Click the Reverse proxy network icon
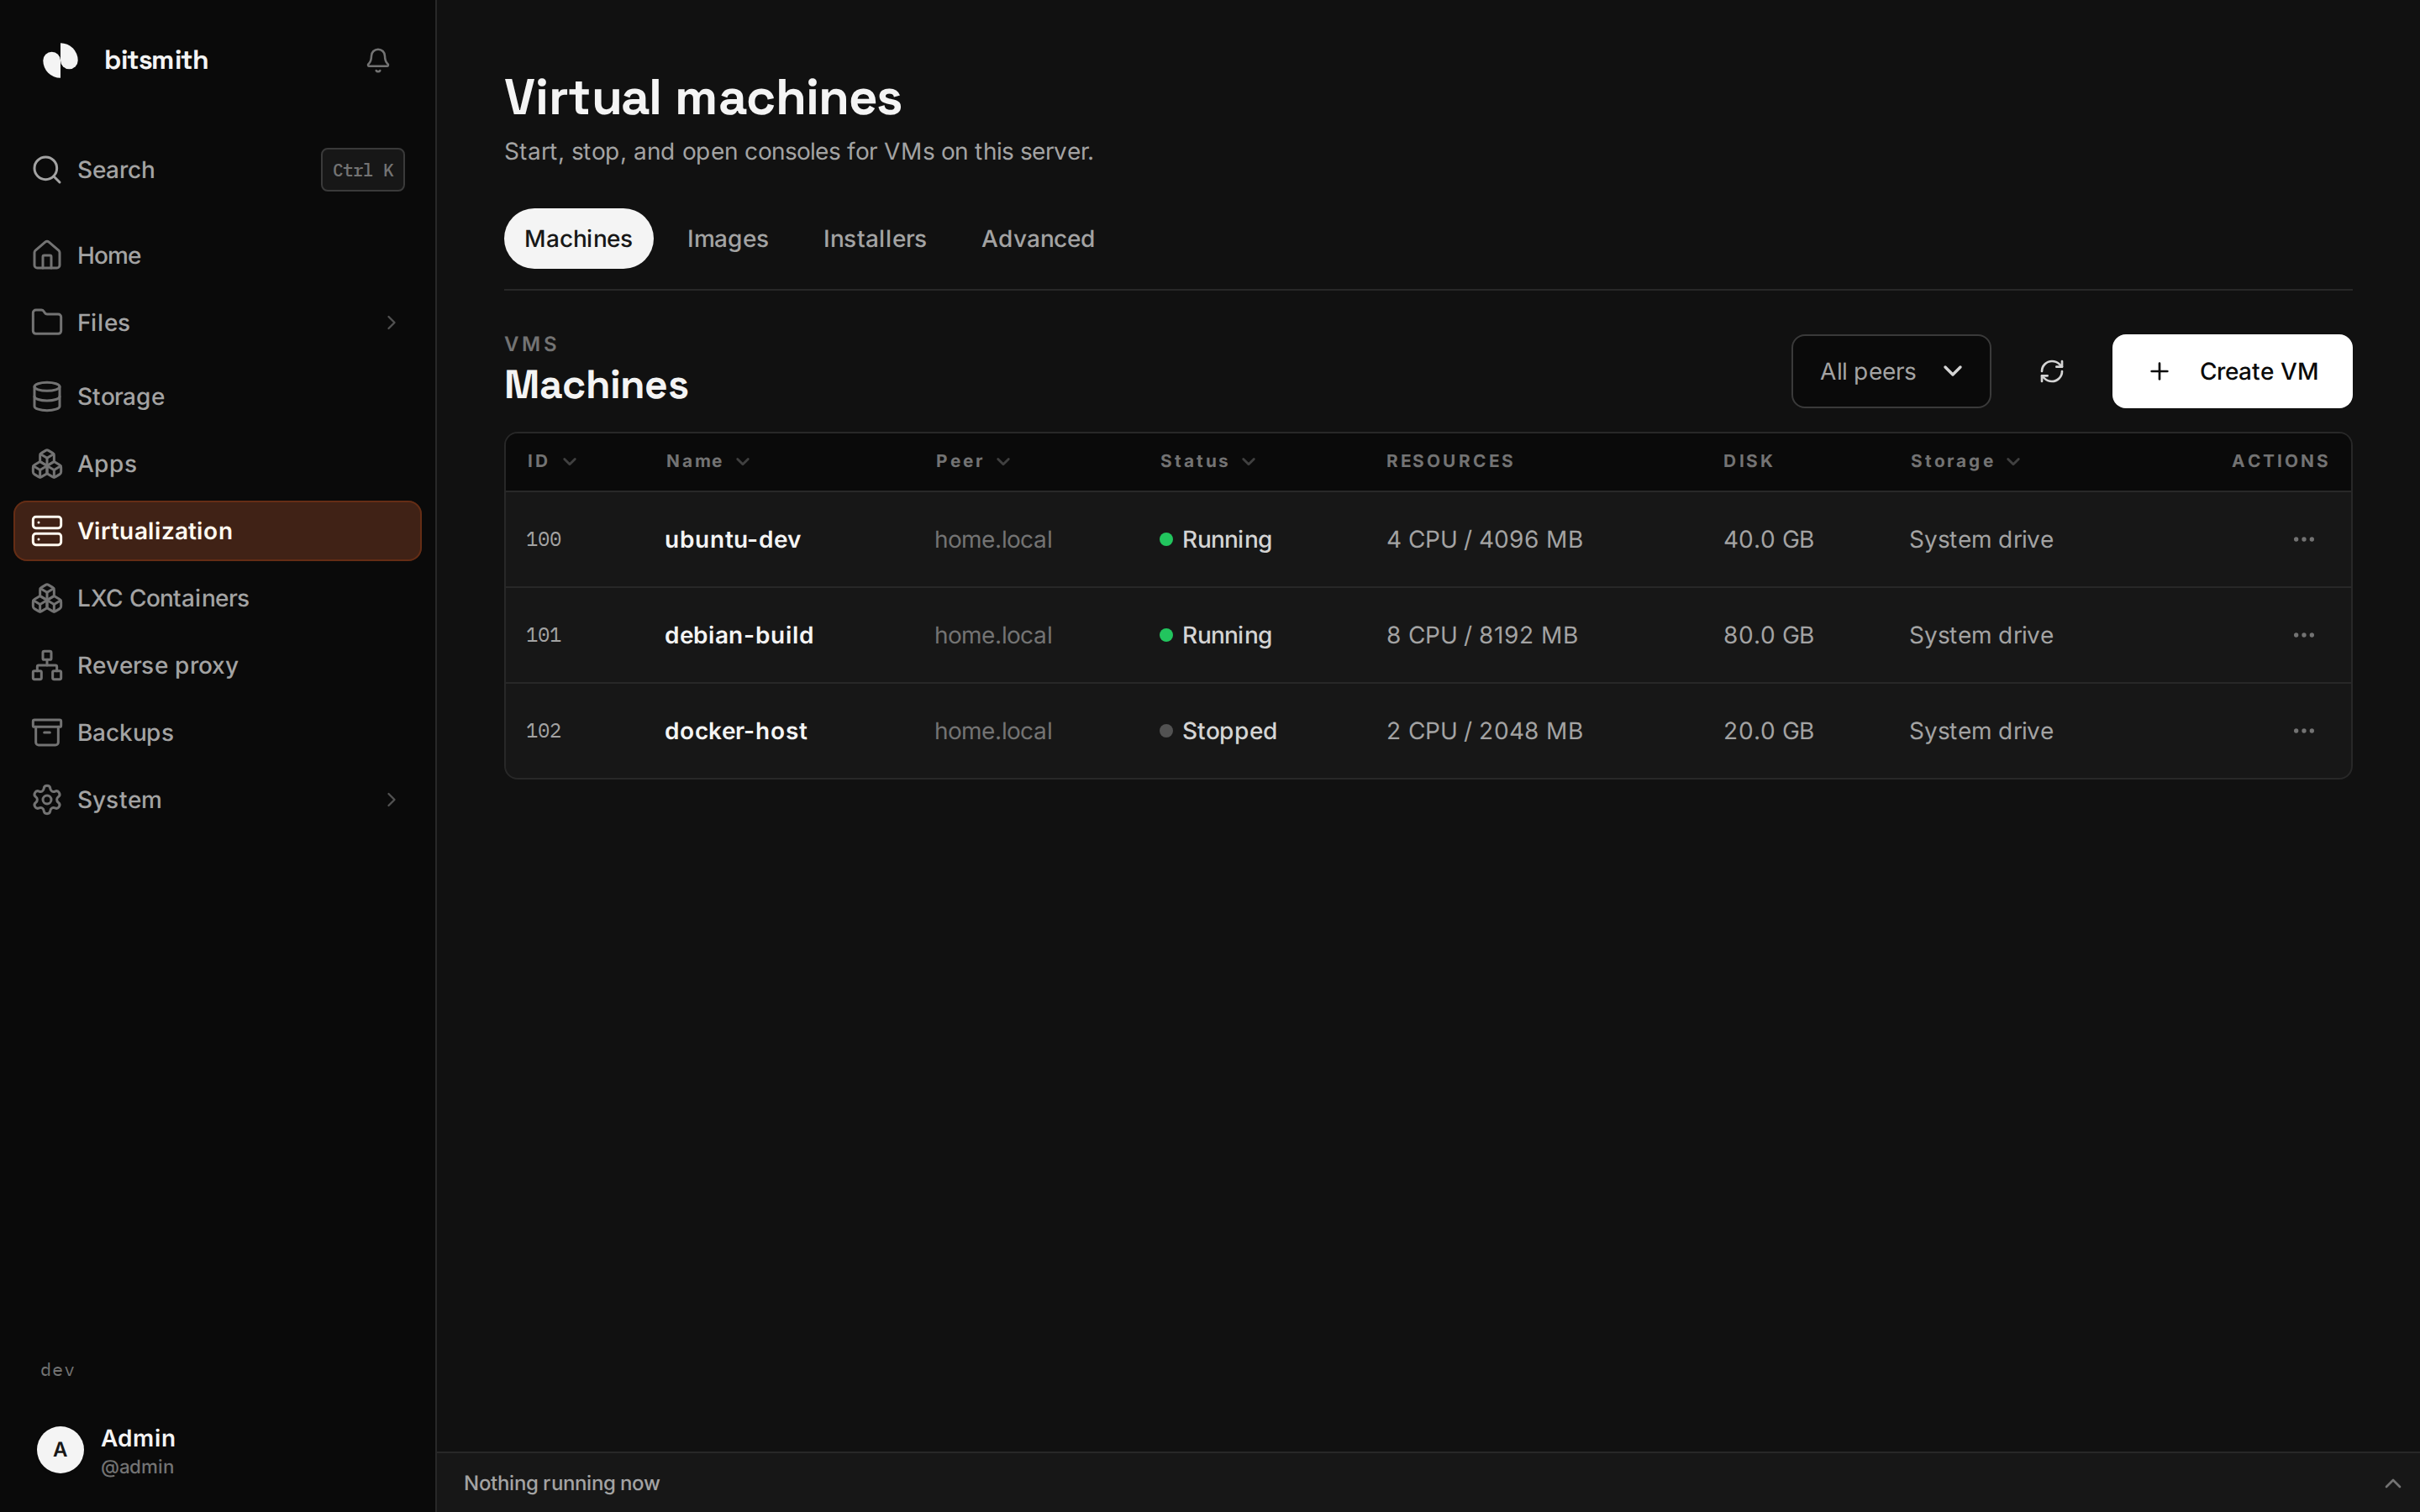Viewport: 2420px width, 1512px height. 47,665
